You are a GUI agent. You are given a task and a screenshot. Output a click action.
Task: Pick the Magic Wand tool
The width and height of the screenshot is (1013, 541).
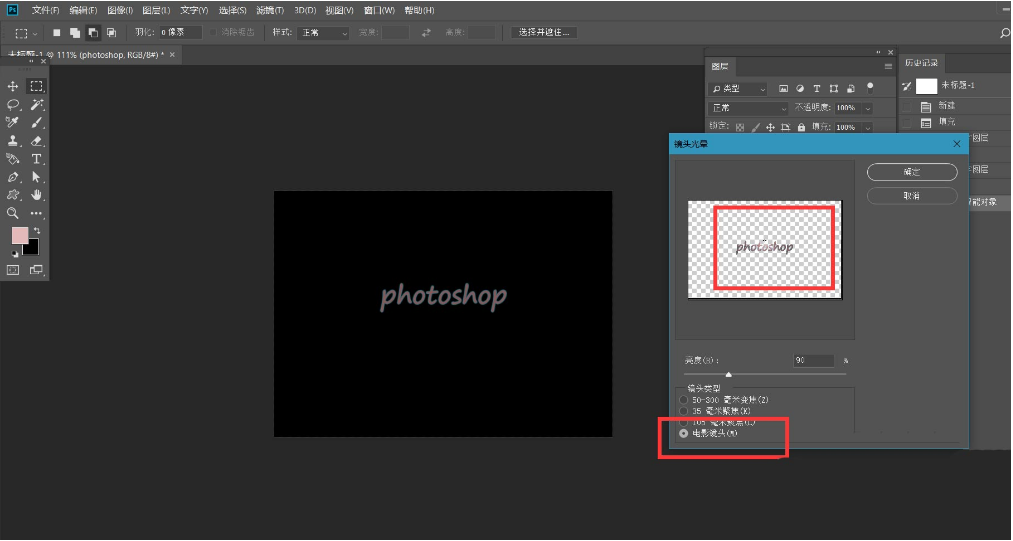pyautogui.click(x=37, y=105)
